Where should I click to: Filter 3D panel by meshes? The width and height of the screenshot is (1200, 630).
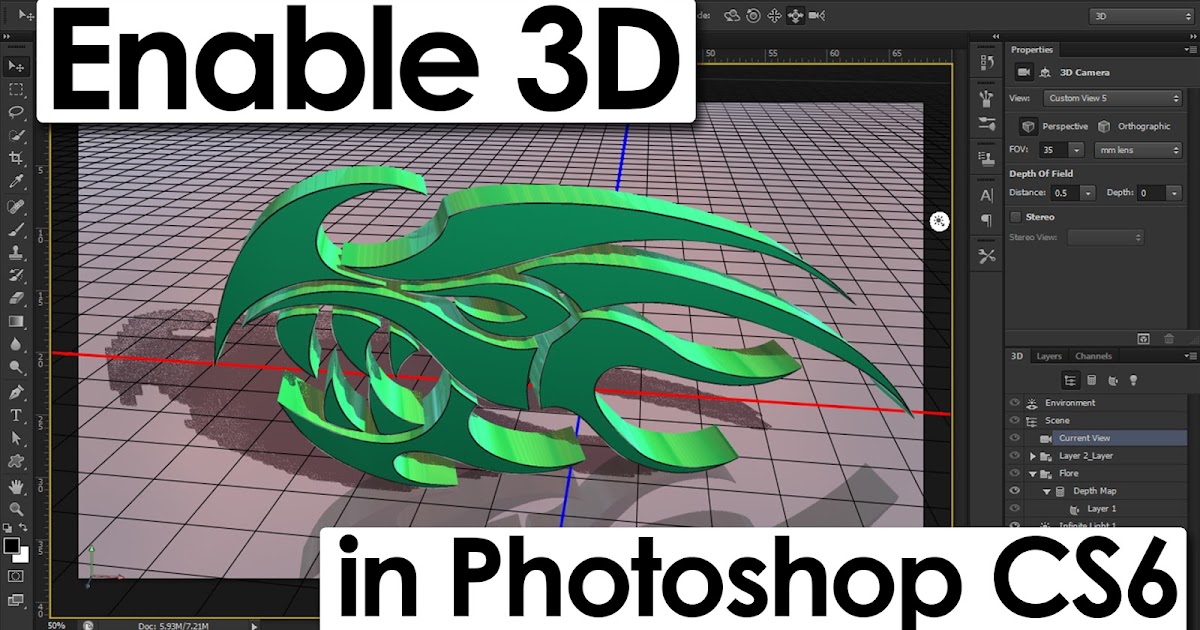pyautogui.click(x=1091, y=380)
